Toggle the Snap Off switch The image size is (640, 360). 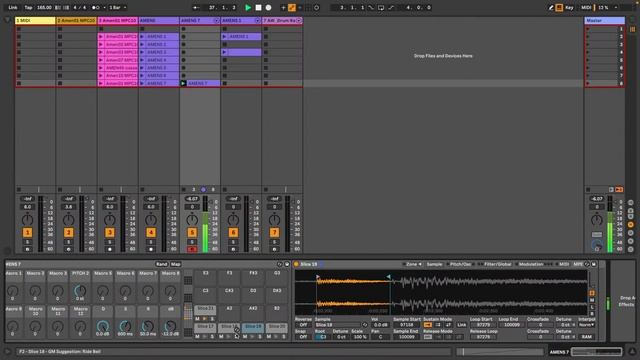[303, 337]
